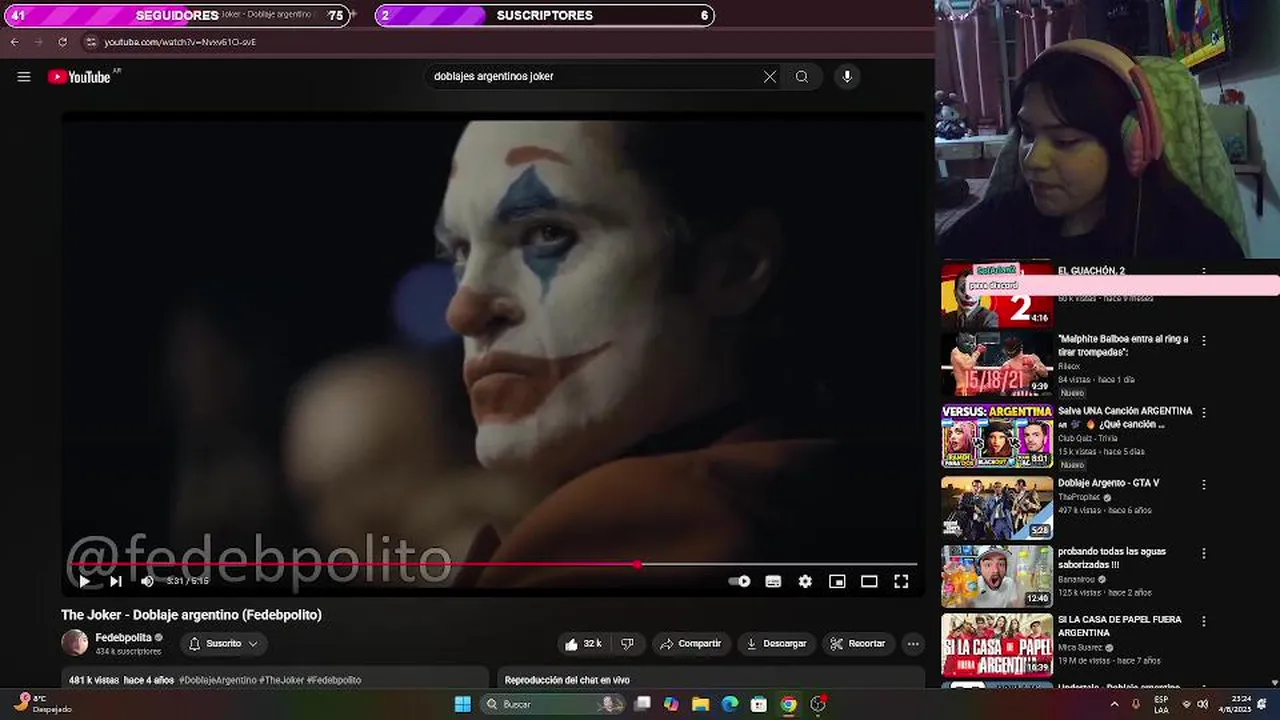
Task: Toggle theater mode
Action: tap(869, 581)
